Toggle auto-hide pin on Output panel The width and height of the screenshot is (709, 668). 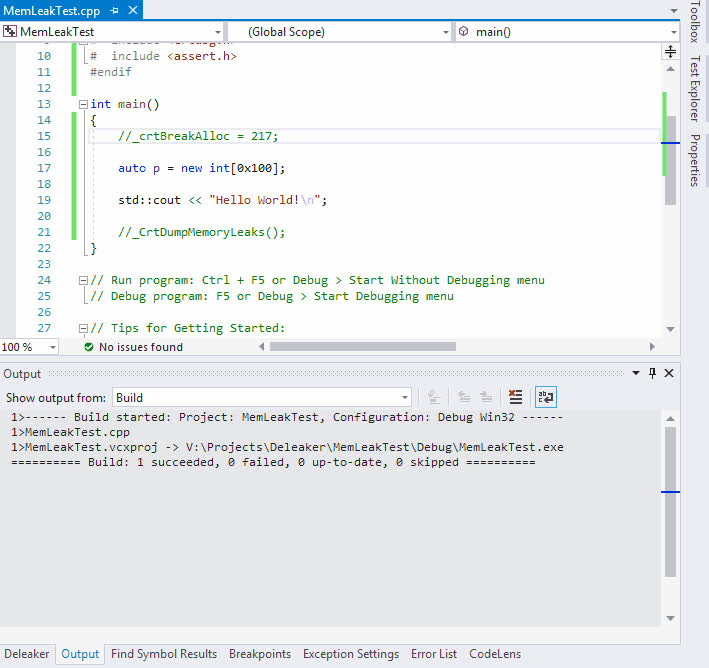click(653, 373)
